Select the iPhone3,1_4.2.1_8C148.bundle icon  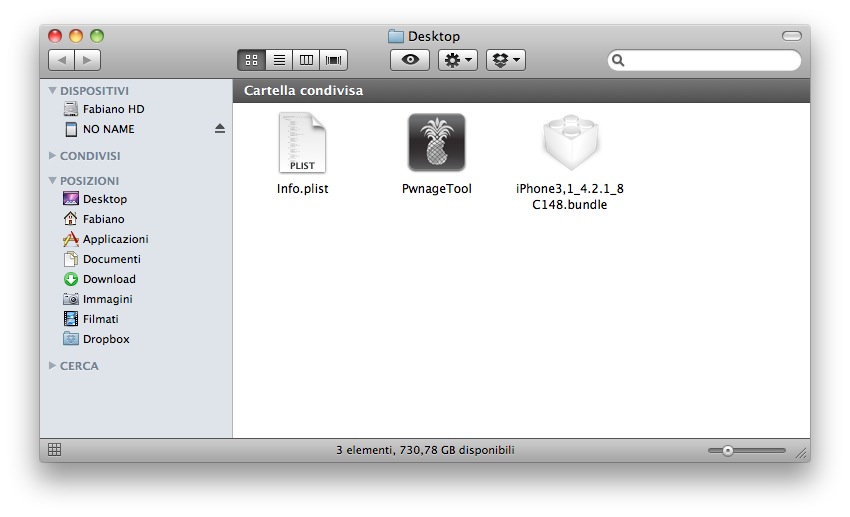coord(570,142)
